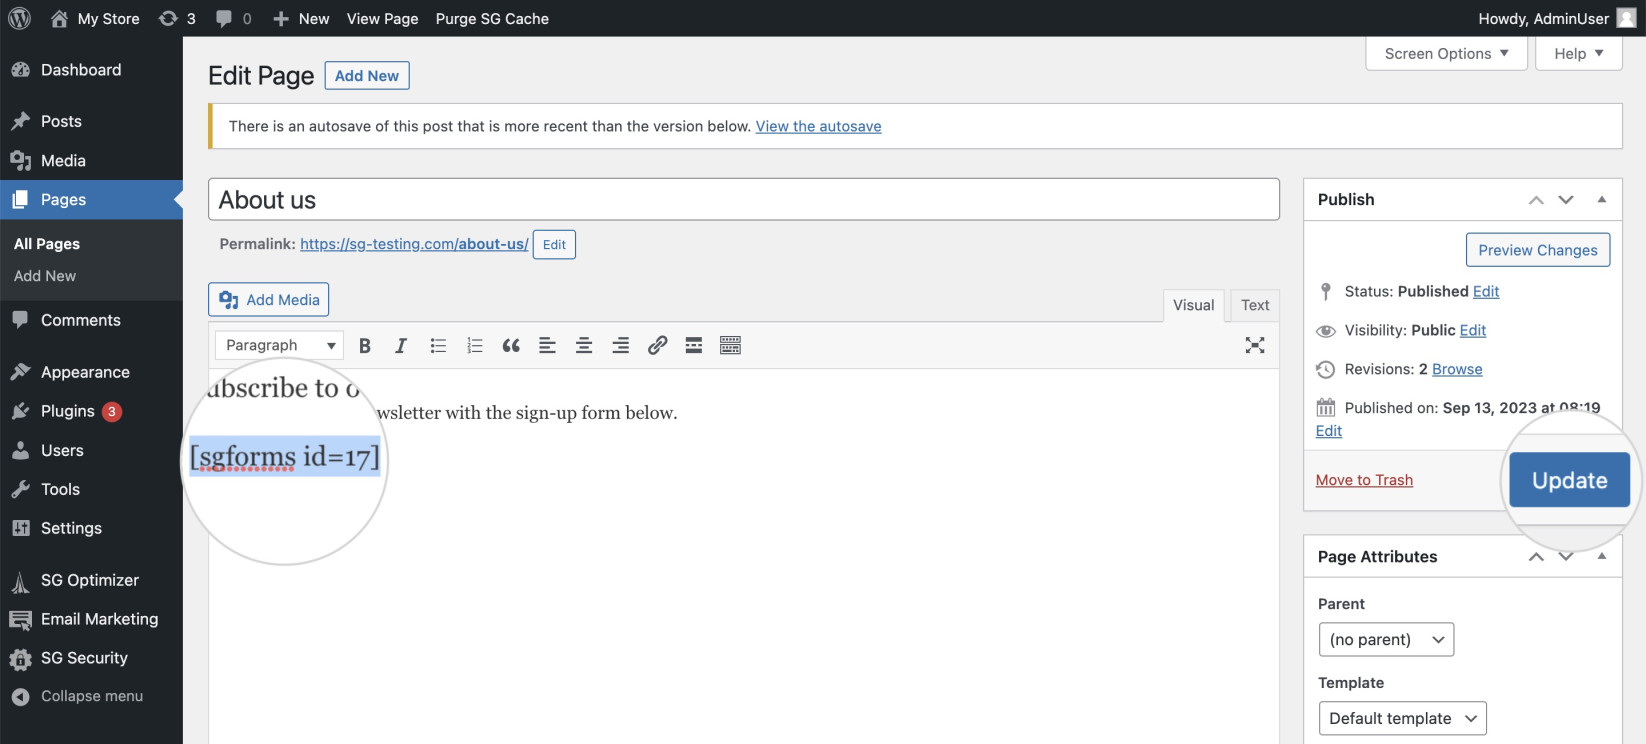Open Dashboard in the sidebar
1646x744 pixels.
(x=91, y=70)
